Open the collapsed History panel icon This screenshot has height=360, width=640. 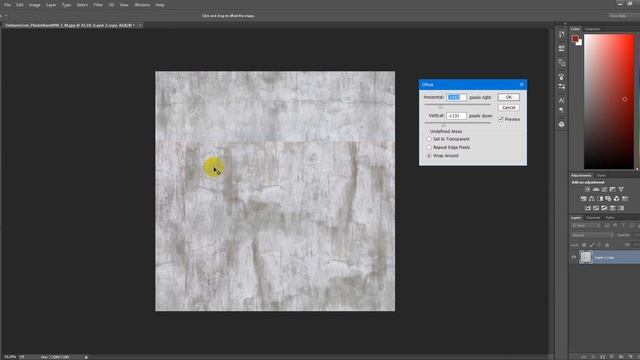coord(562,35)
